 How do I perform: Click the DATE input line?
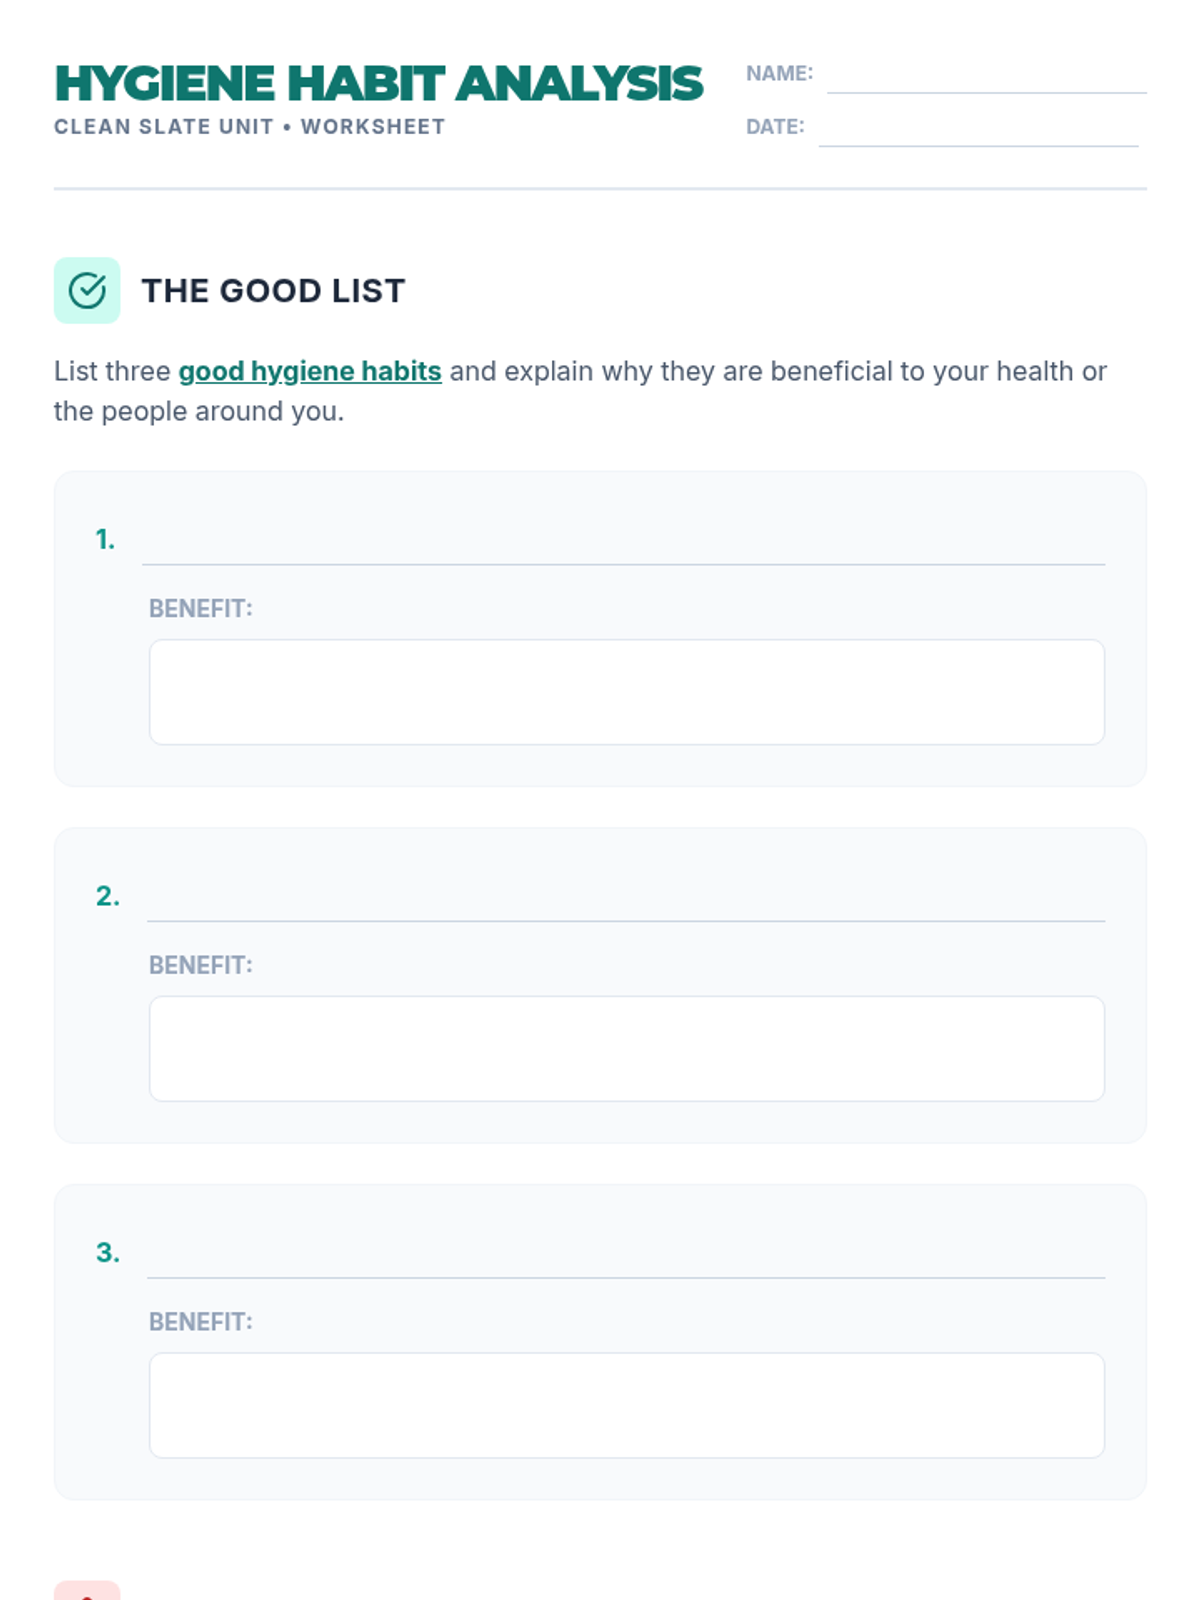point(978,129)
